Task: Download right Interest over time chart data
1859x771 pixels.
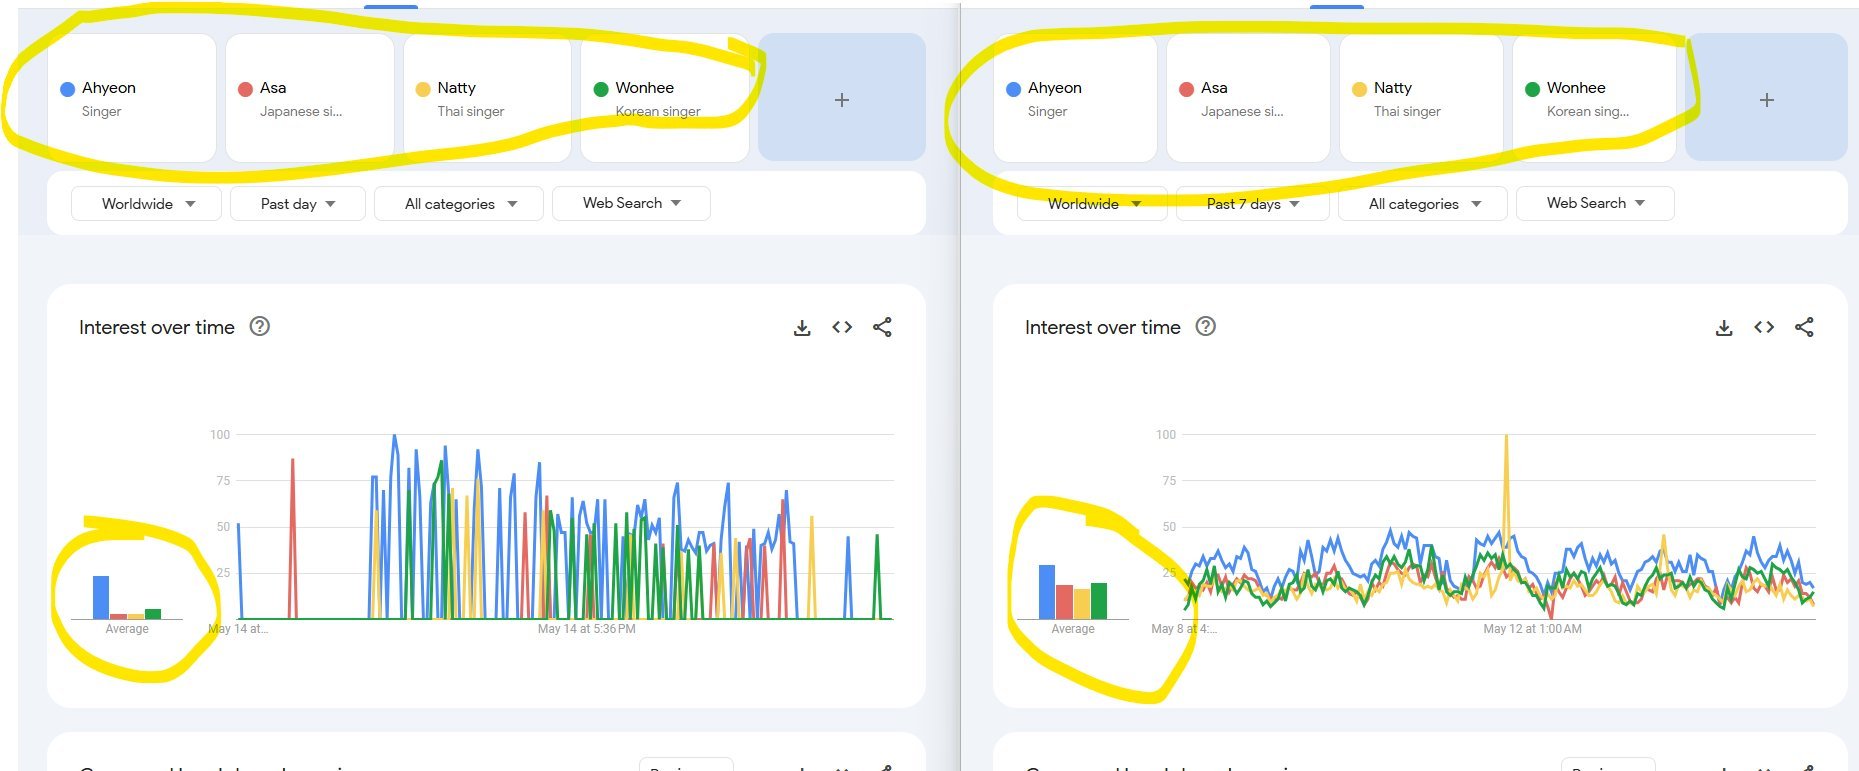Action: click(x=1724, y=327)
